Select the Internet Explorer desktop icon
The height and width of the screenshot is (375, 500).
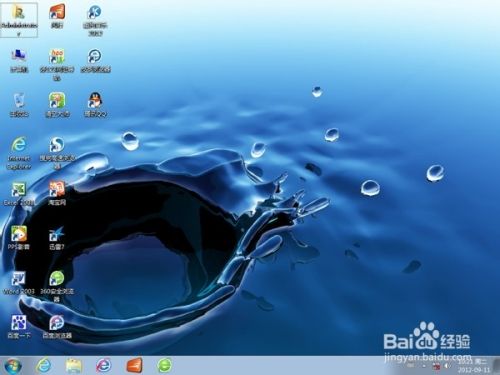click(19, 153)
